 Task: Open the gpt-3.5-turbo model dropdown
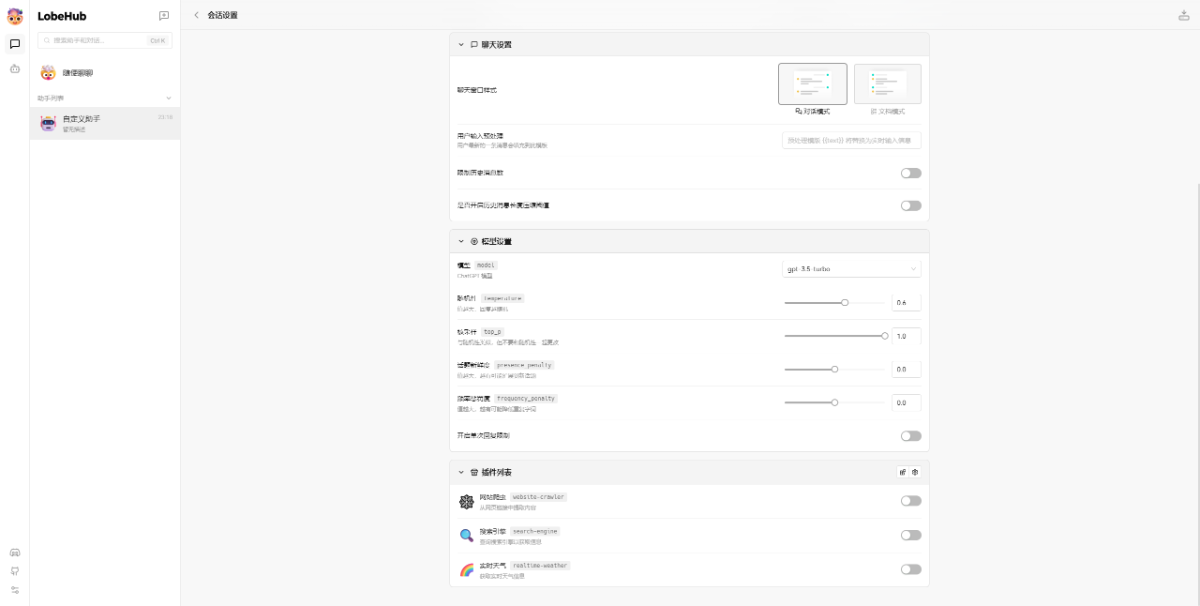[x=851, y=269]
